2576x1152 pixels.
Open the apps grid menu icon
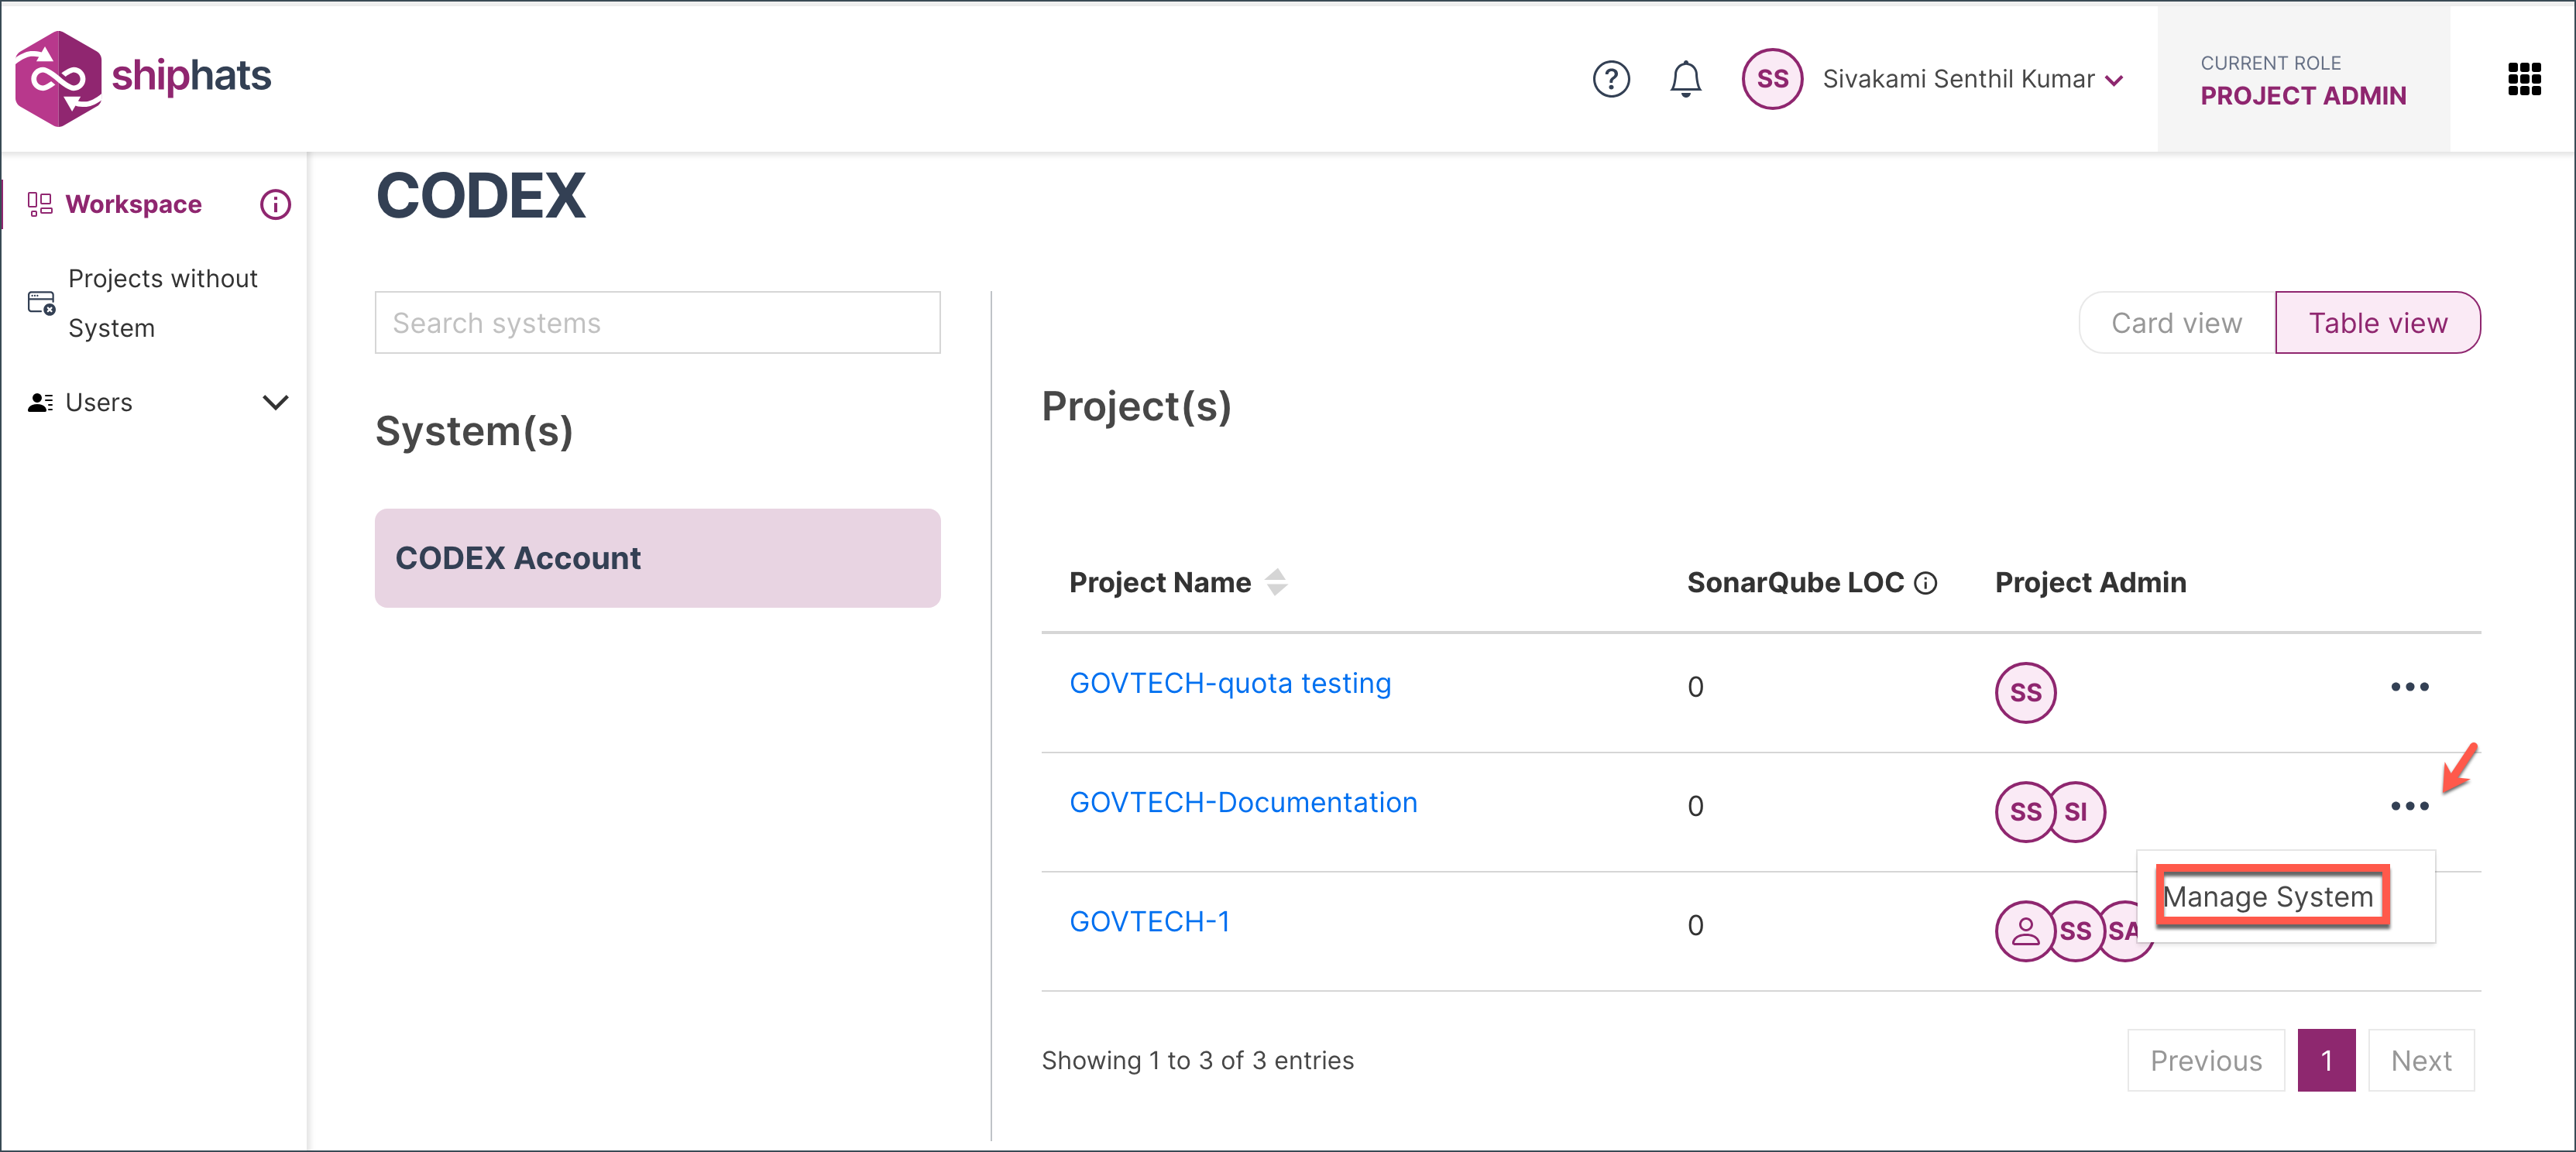point(2524,79)
